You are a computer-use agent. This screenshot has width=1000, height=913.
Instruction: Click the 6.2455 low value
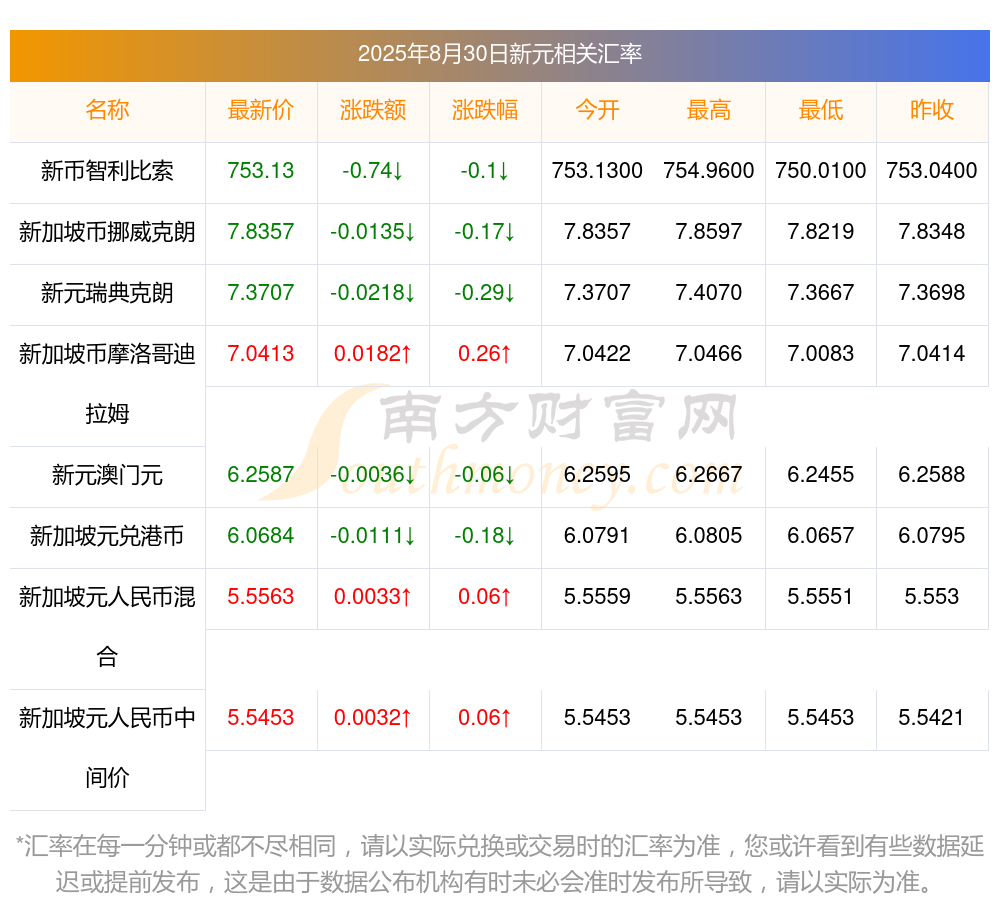pos(821,474)
